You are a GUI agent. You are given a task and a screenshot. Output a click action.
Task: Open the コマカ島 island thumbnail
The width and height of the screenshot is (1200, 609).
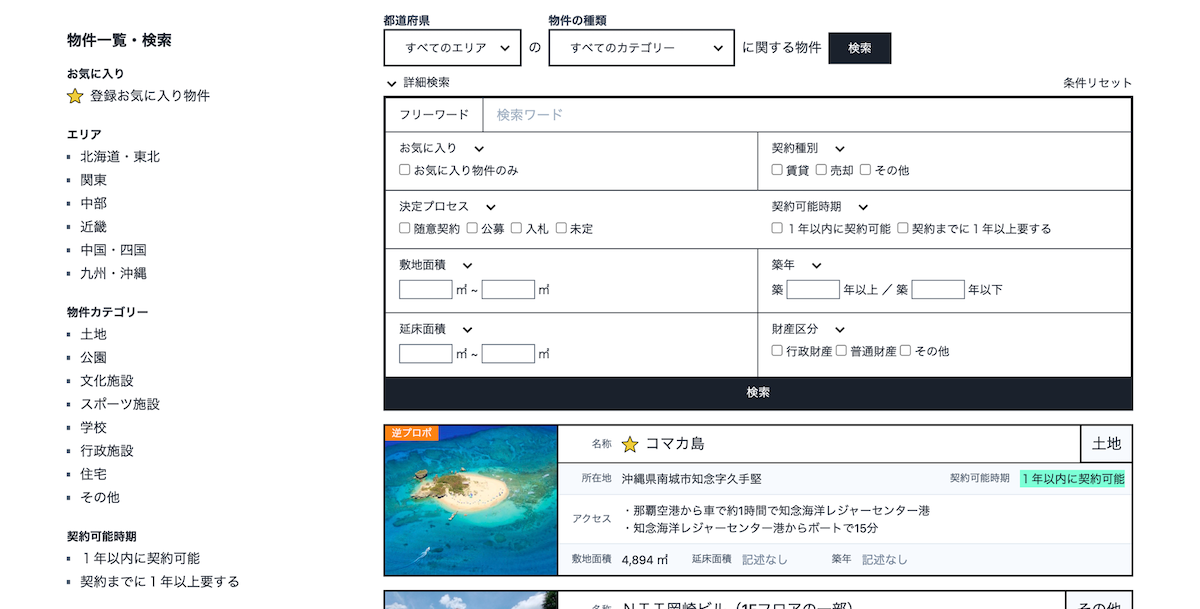tap(471, 500)
